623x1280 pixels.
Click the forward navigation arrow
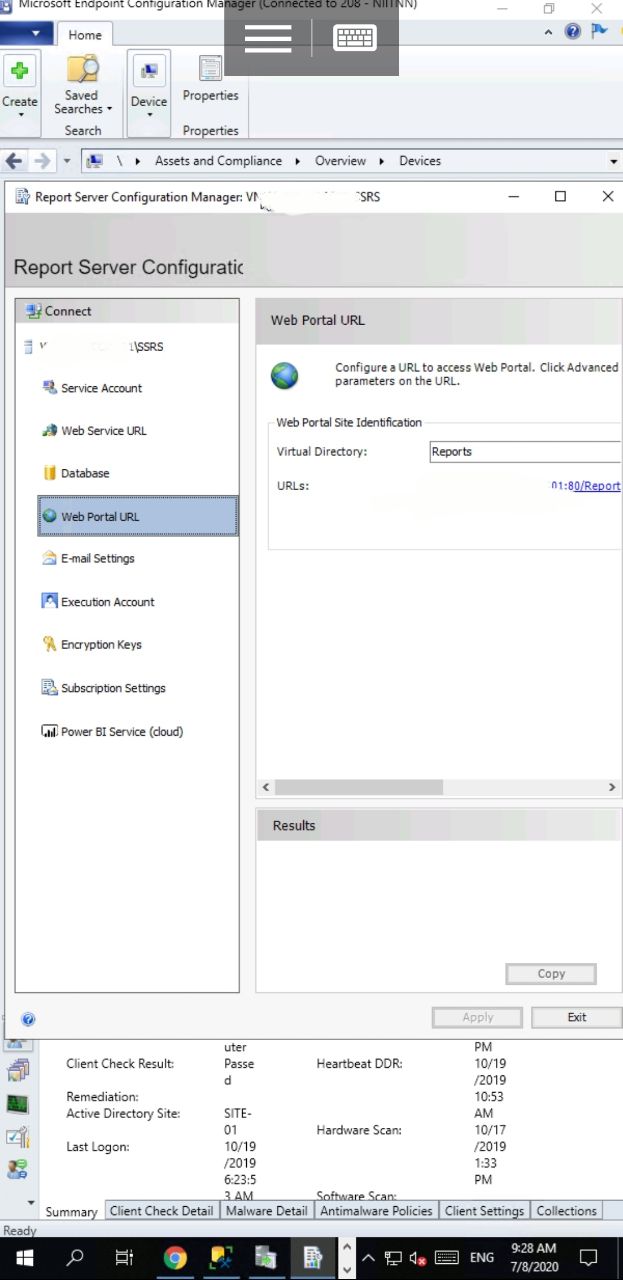click(x=42, y=161)
